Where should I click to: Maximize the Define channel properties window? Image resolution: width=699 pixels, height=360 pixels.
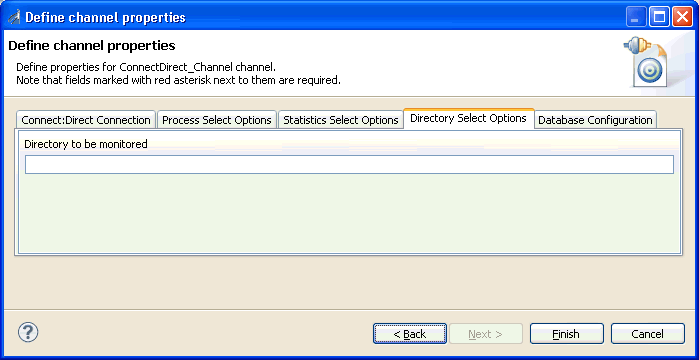659,18
